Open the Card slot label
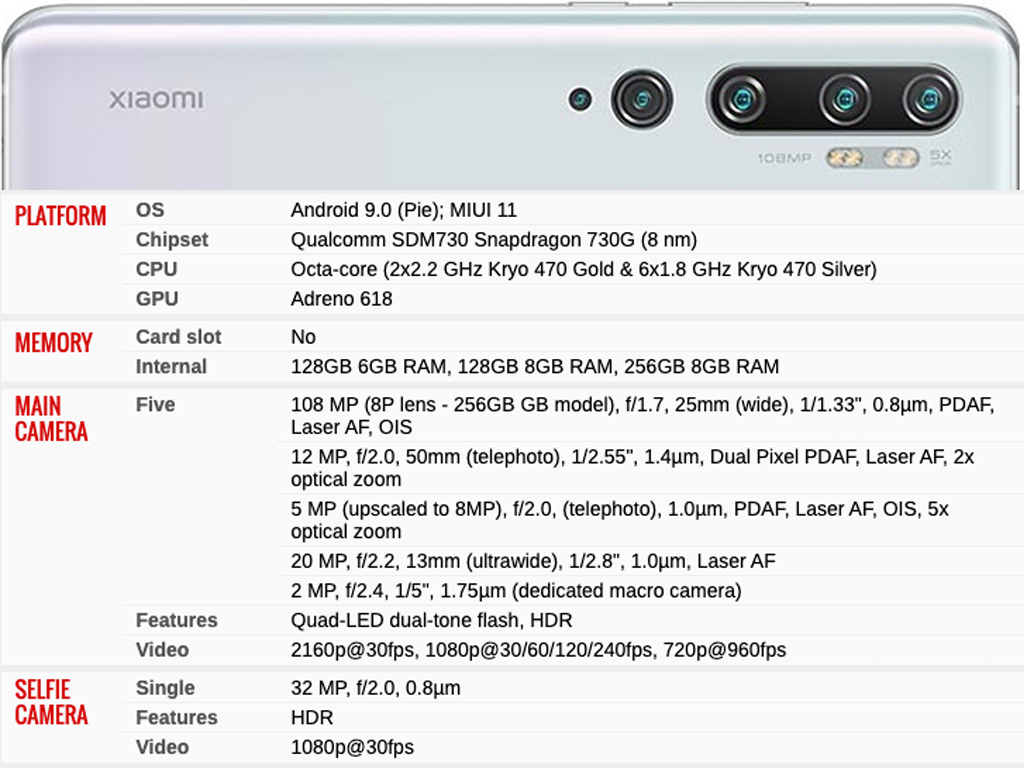 pos(178,336)
